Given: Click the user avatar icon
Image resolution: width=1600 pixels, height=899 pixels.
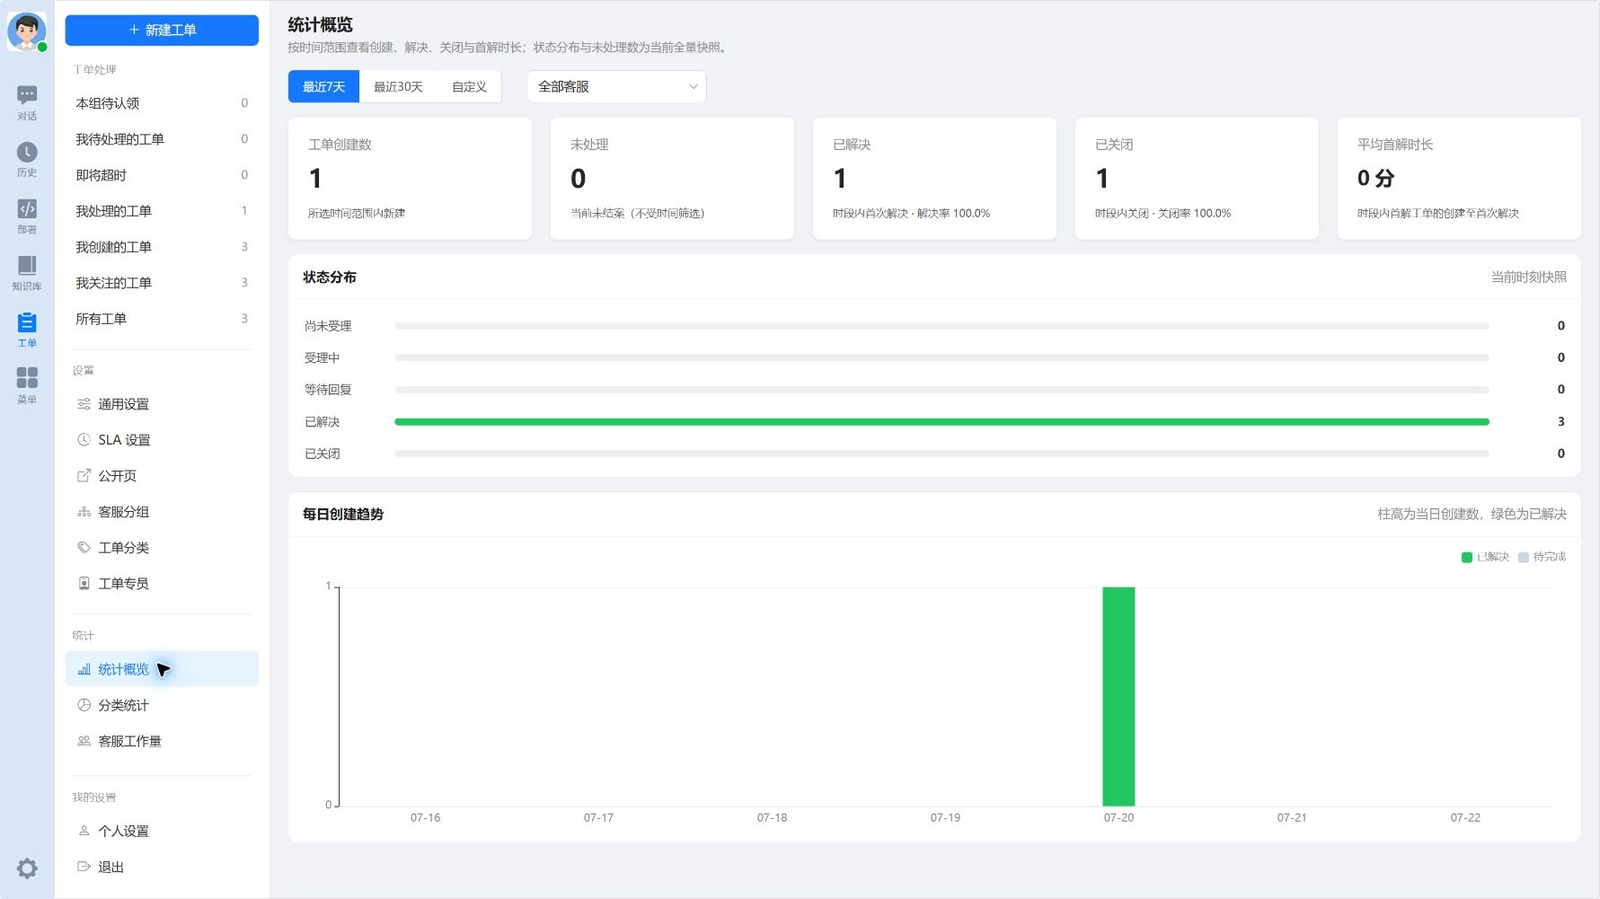Looking at the screenshot, I should (x=27, y=31).
